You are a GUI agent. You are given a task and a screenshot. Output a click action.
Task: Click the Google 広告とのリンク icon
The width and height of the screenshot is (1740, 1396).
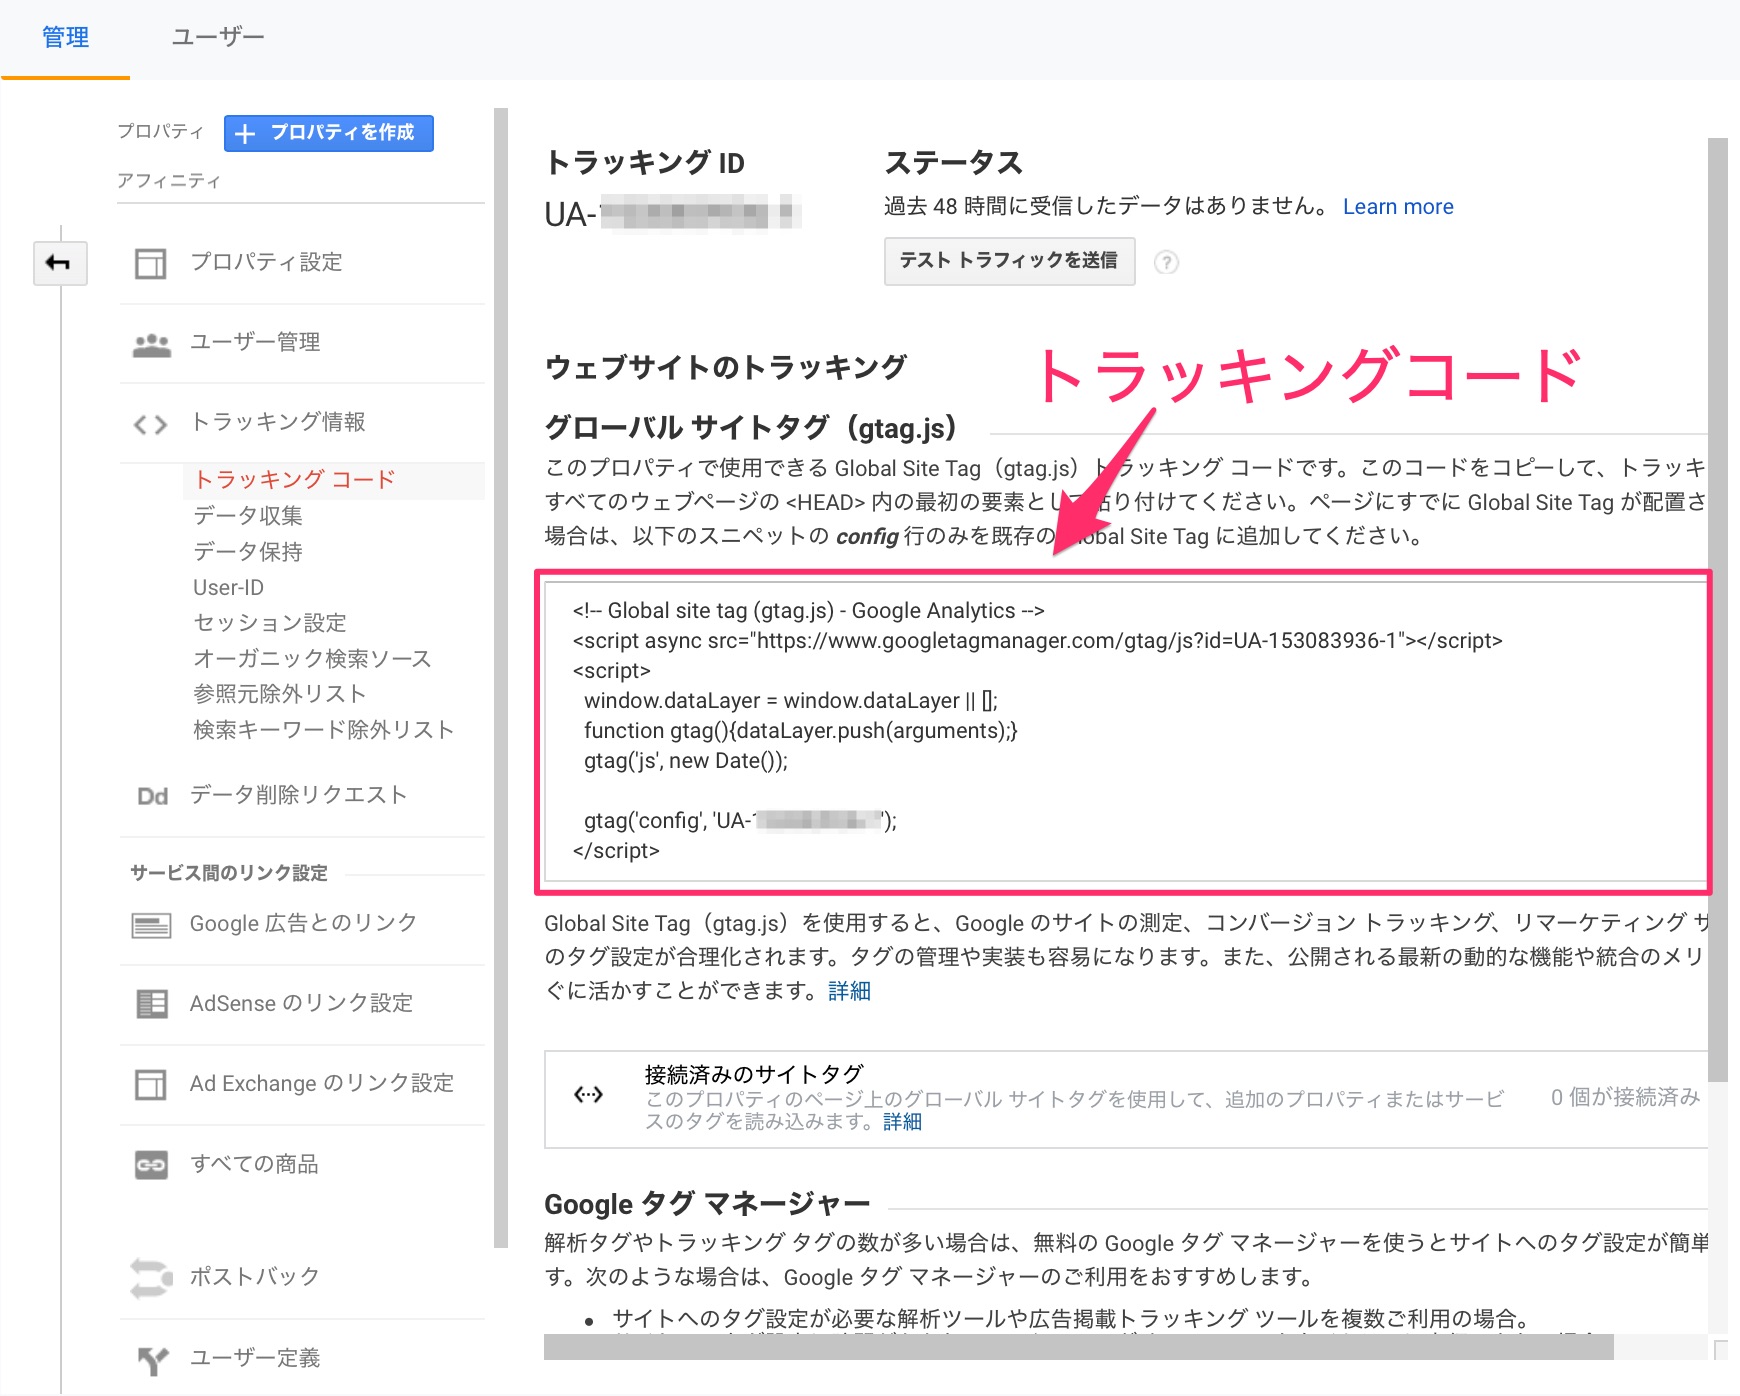151,925
